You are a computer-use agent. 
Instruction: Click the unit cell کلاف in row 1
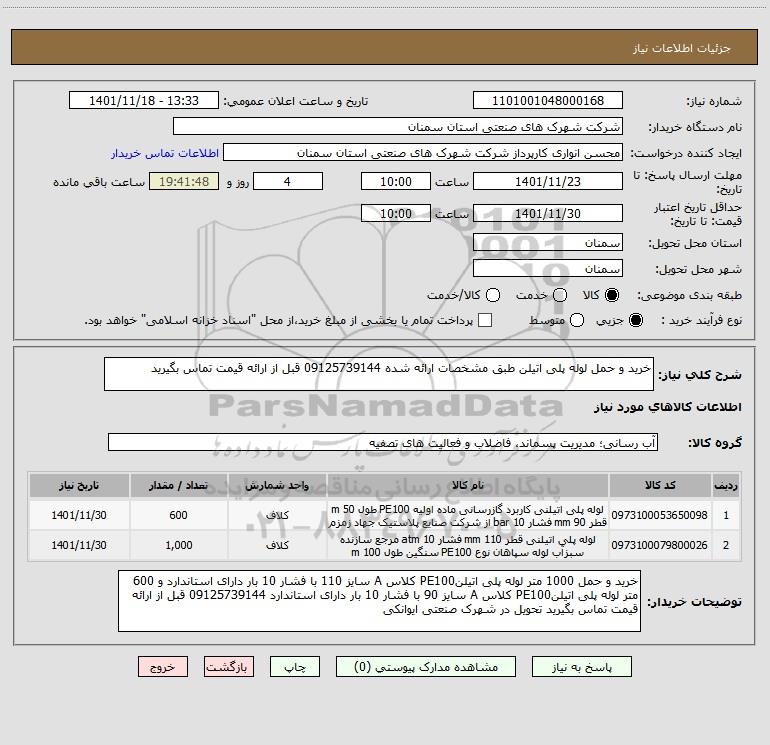click(277, 515)
